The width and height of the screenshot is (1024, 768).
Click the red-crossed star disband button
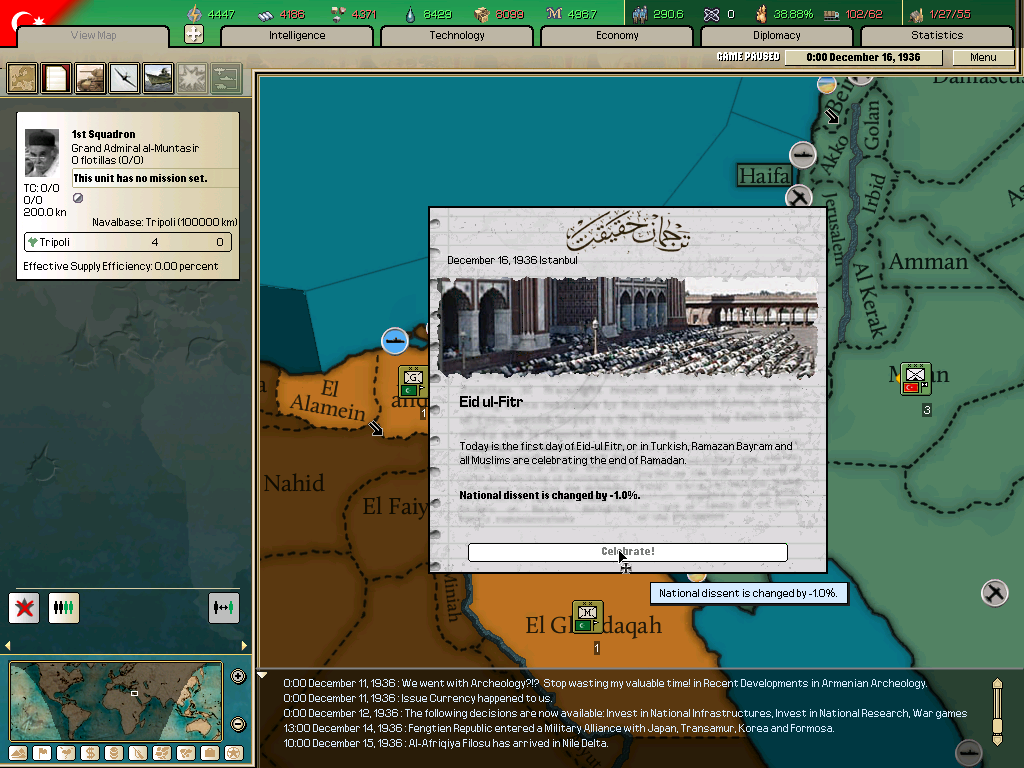point(24,607)
